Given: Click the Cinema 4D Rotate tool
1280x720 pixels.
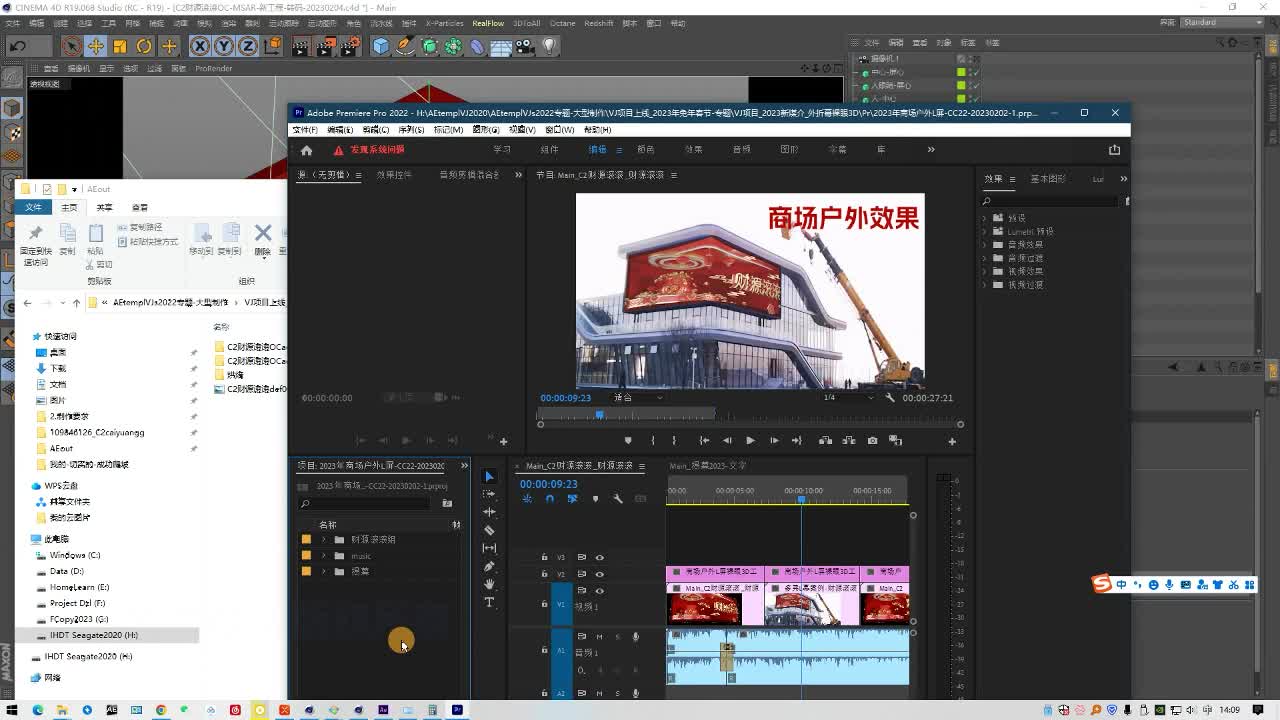Looking at the screenshot, I should pyautogui.click(x=144, y=46).
